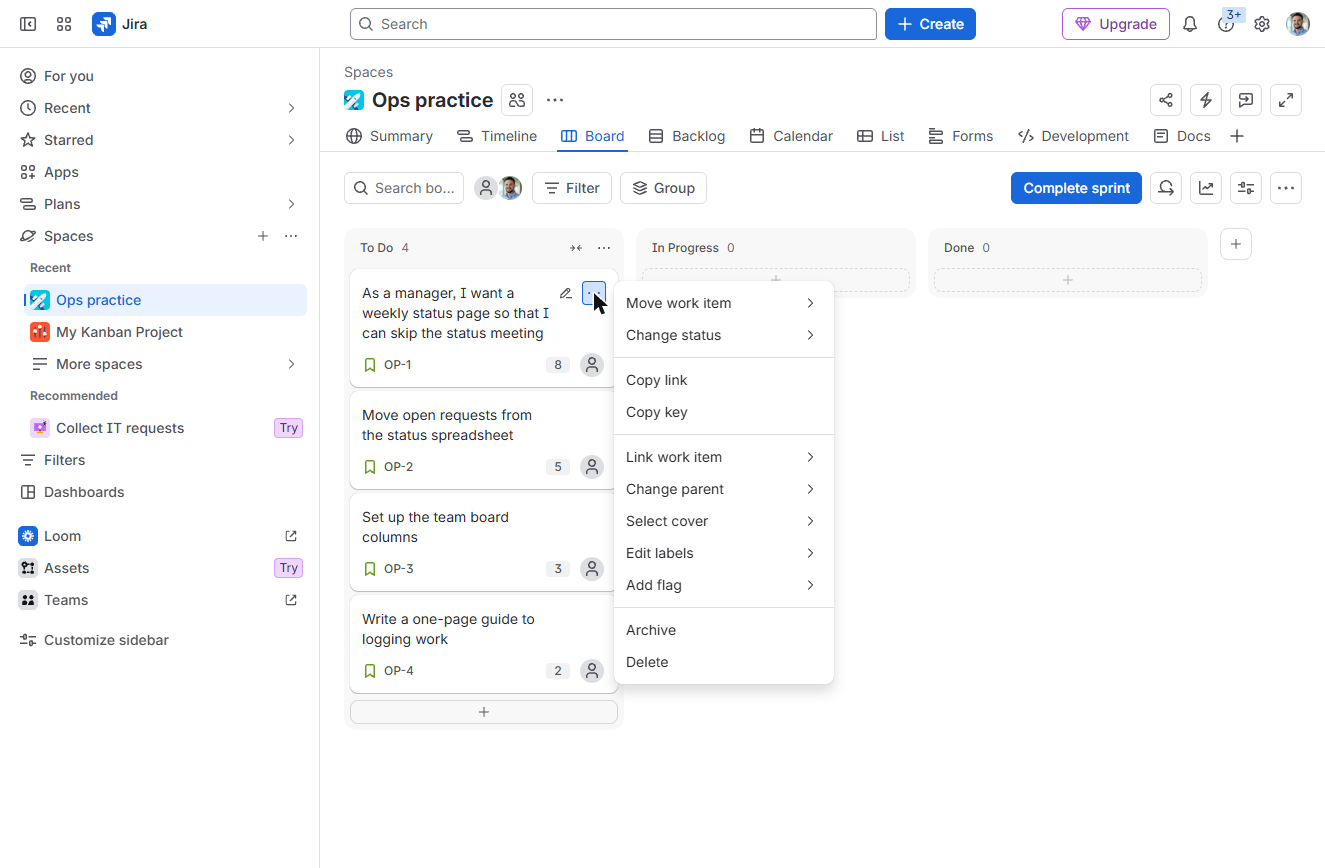Click the Complete sprint button
This screenshot has height=868, width=1325.
click(1076, 188)
